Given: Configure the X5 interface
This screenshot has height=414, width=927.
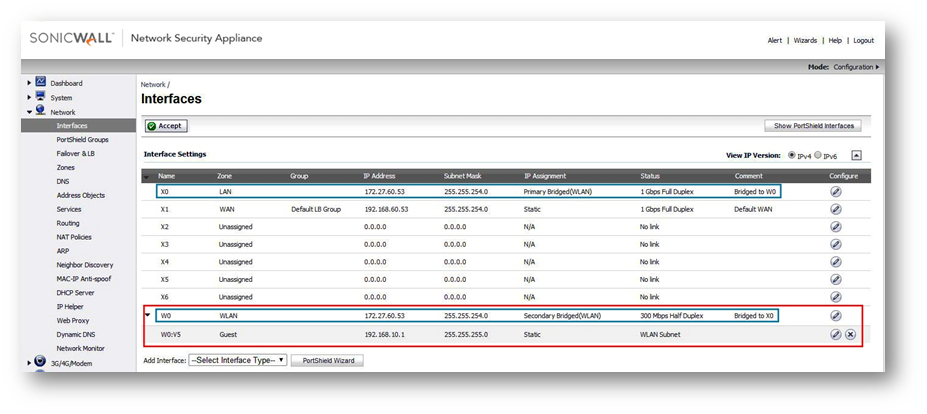Looking at the screenshot, I should 835,279.
